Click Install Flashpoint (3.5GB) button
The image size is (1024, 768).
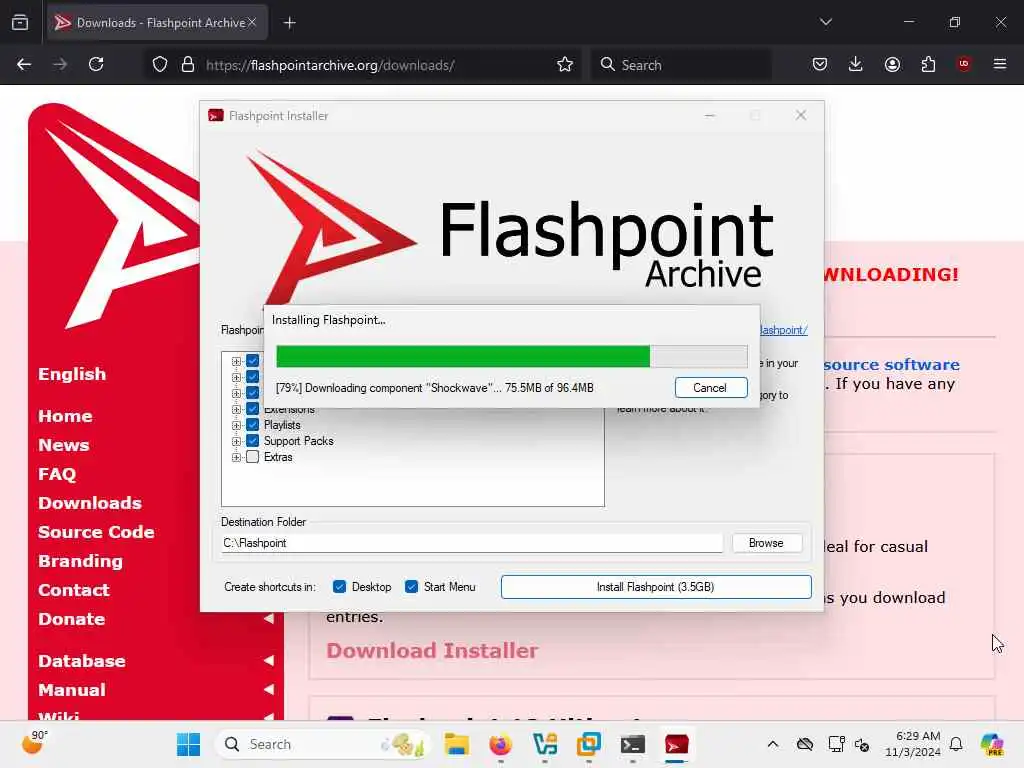656,586
